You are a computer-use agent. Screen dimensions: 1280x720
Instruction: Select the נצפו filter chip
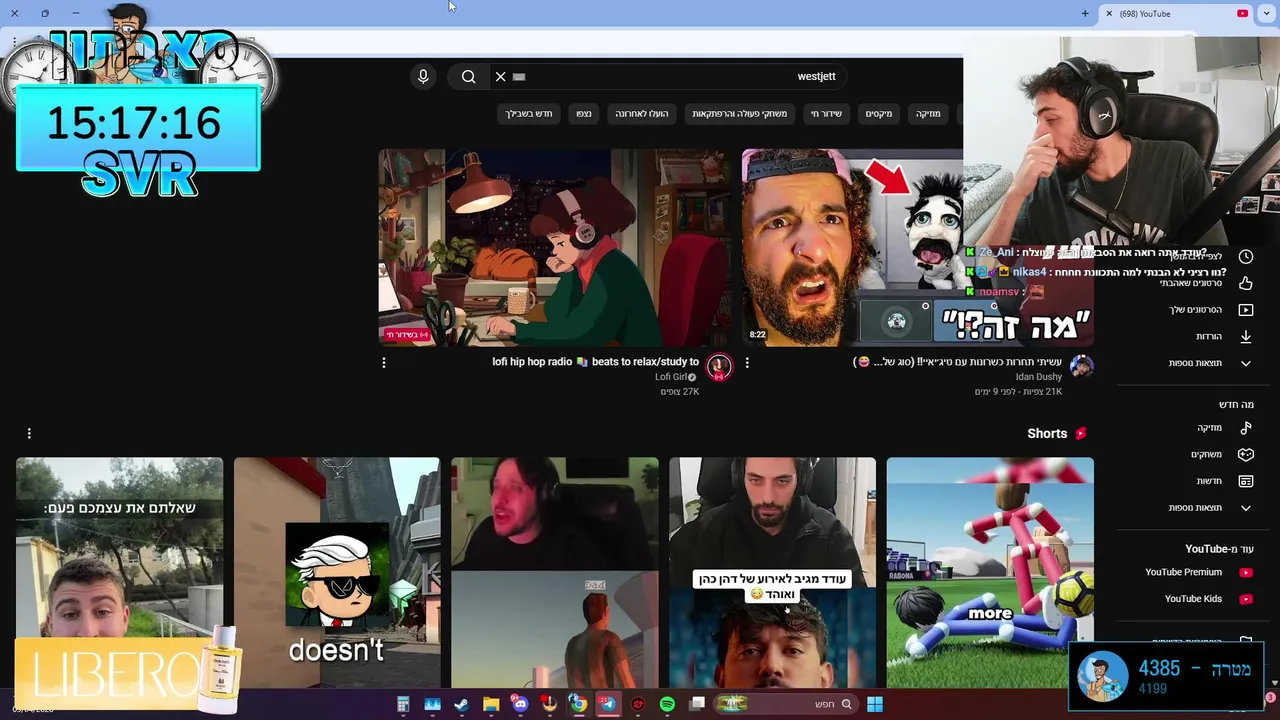click(x=584, y=114)
